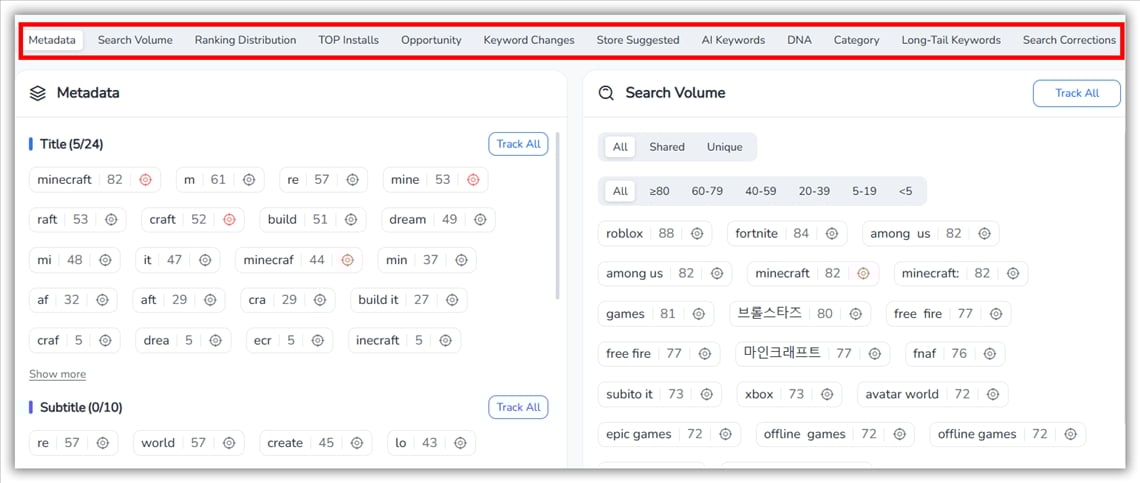Click the target icon beside '마인크래프트 77'
The image size is (1140, 483).
pos(874,354)
